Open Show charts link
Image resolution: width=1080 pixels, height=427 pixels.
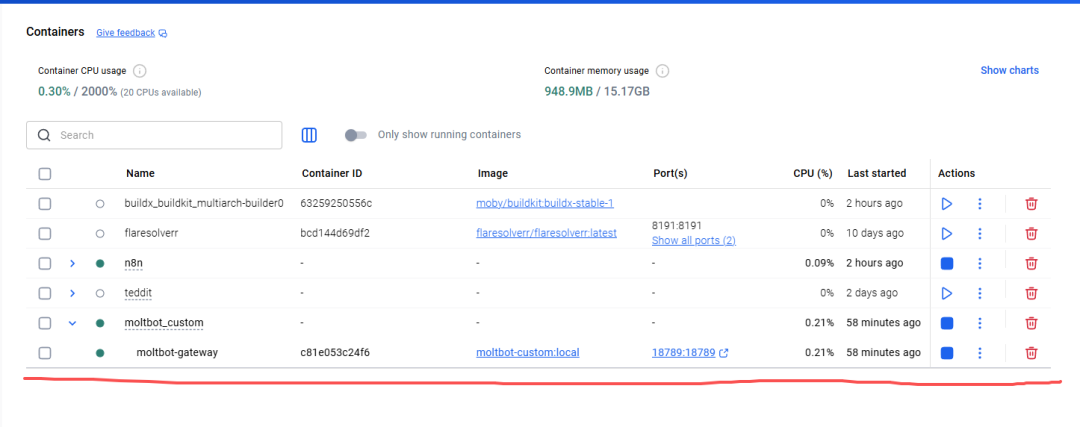click(1009, 71)
